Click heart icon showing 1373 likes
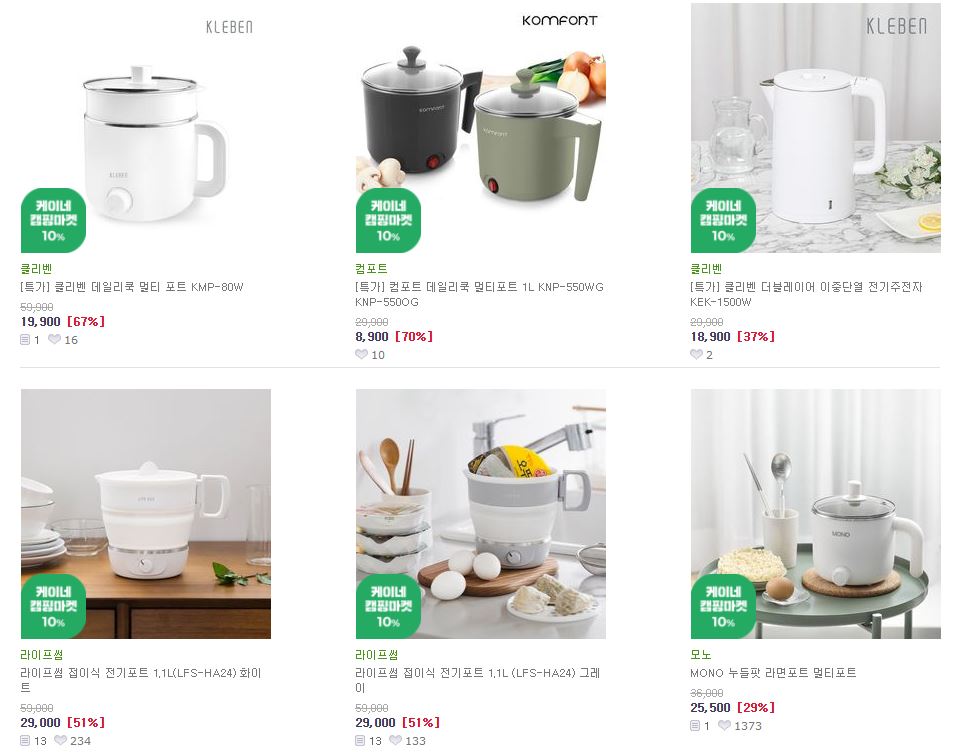Screen dimensions: 955x752 pyautogui.click(x=724, y=725)
